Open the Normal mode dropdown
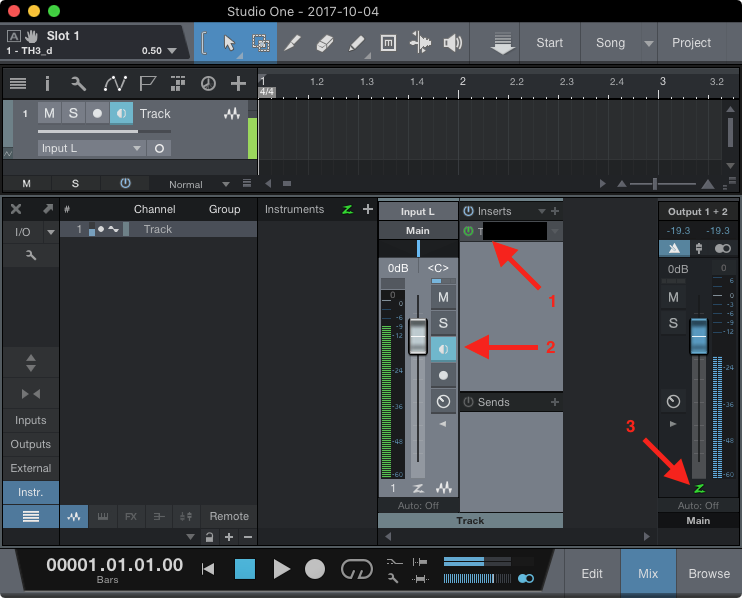 click(226, 184)
